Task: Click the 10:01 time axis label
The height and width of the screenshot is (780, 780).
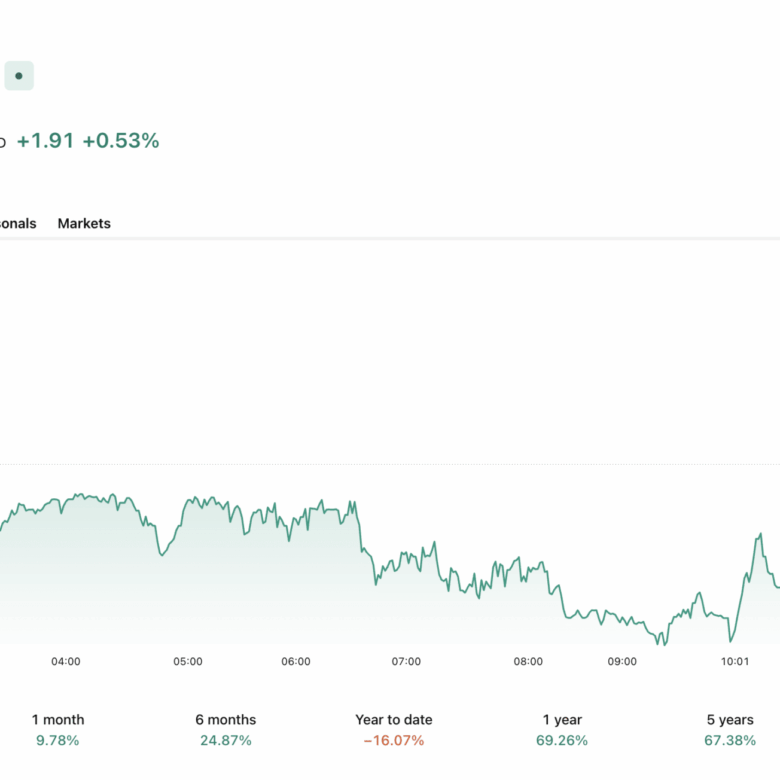Action: coord(735,661)
